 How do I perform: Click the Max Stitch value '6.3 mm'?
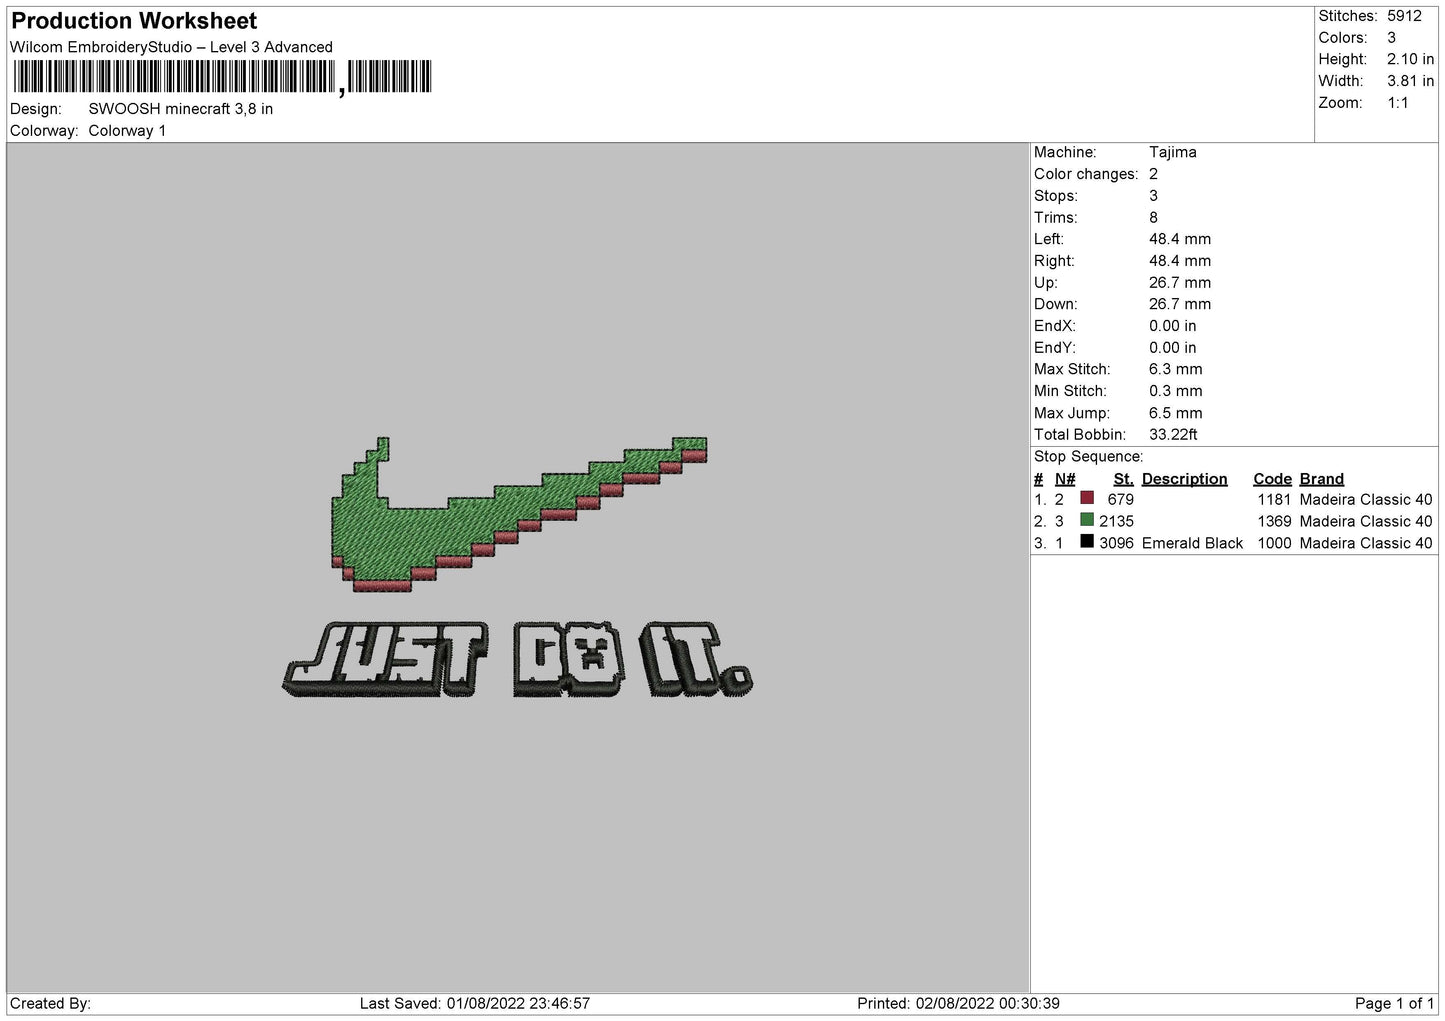coord(1176,369)
